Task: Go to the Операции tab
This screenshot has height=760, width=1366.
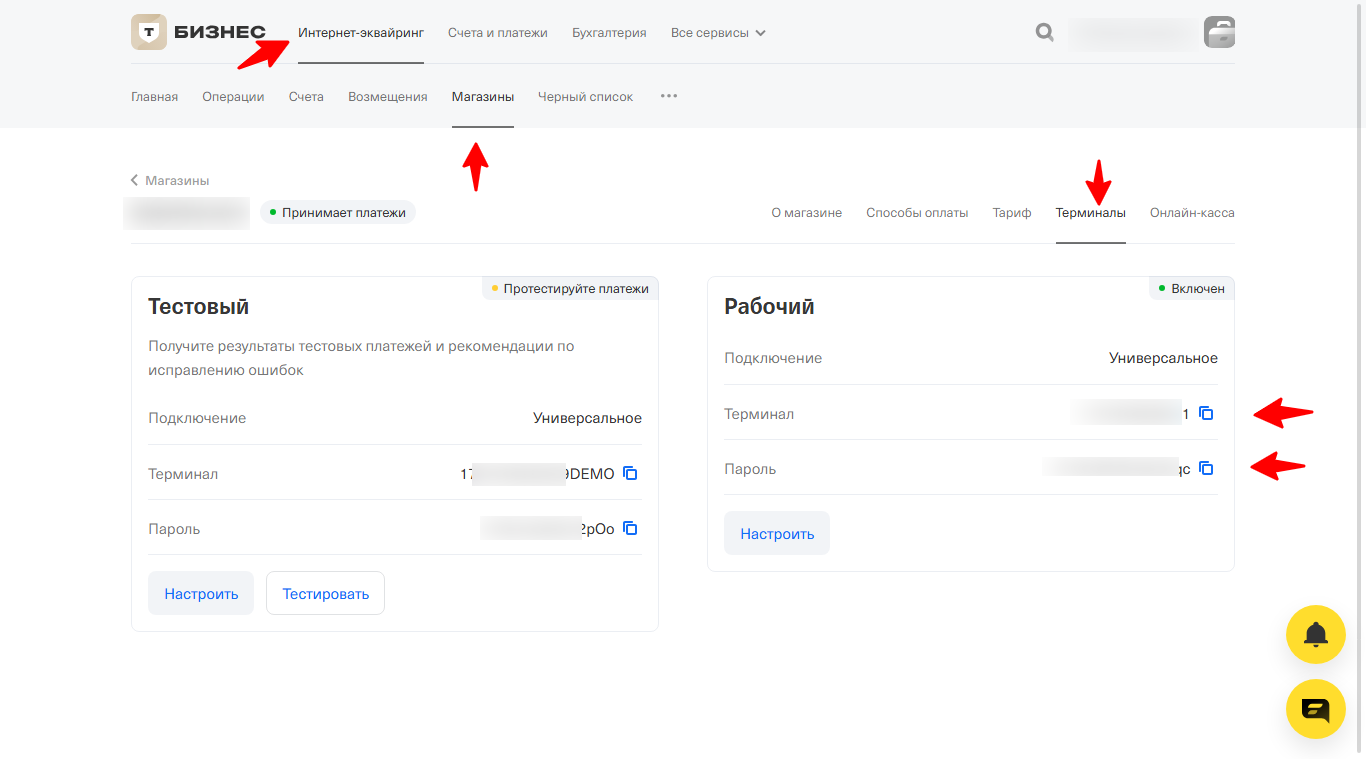Action: [x=233, y=97]
